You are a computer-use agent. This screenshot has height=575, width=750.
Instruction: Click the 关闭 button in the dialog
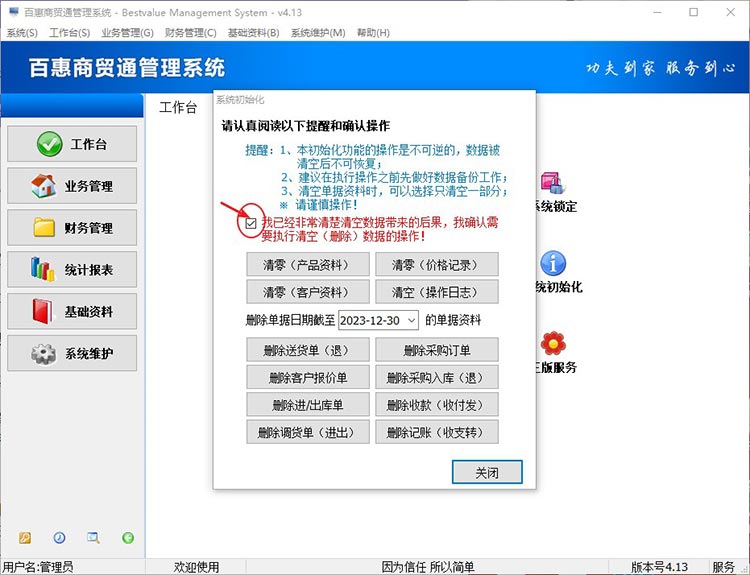tap(487, 472)
